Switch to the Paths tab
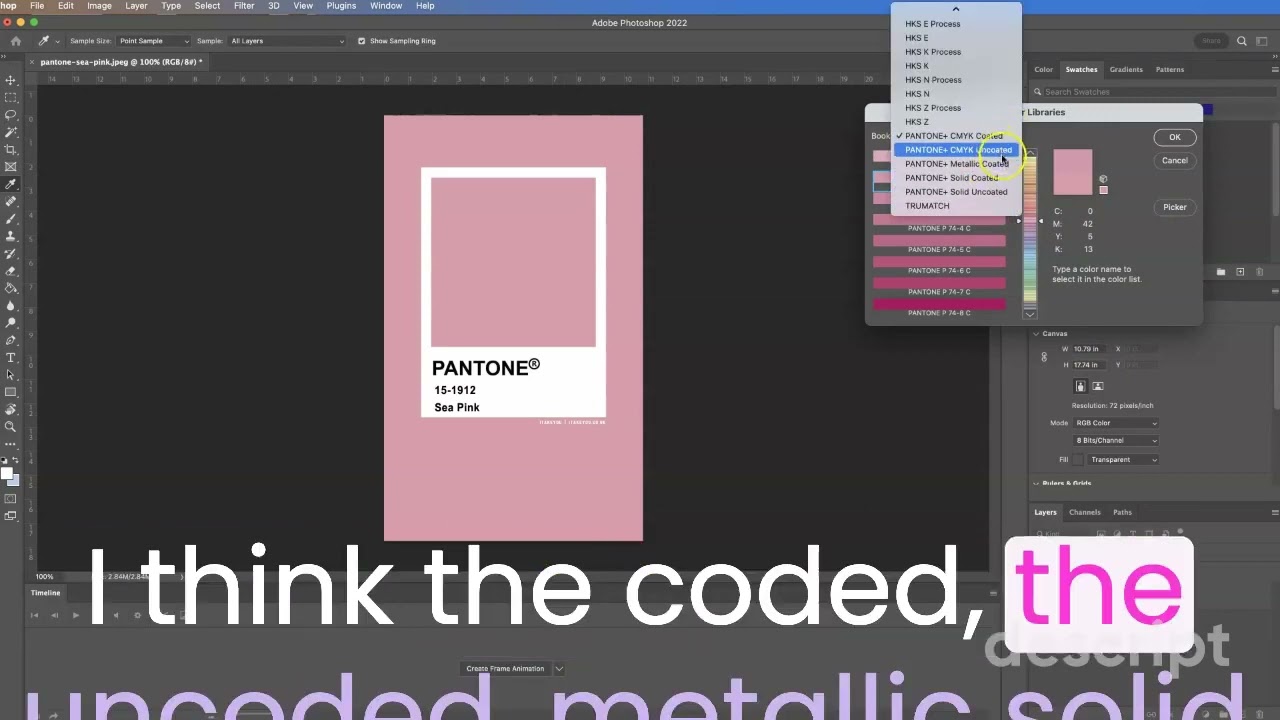This screenshot has height=720, width=1280. click(x=1123, y=513)
